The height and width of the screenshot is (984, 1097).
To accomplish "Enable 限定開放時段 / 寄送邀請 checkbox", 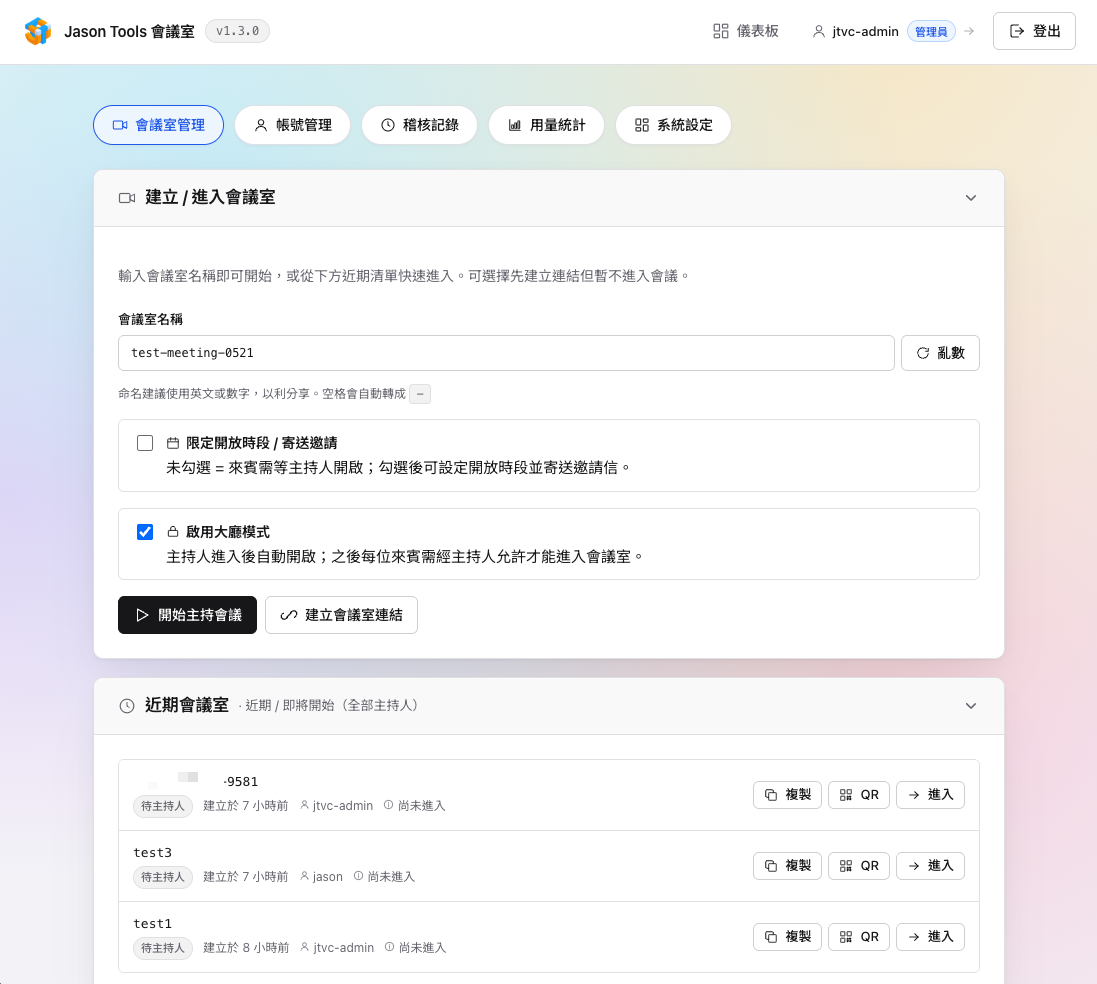I will click(145, 443).
